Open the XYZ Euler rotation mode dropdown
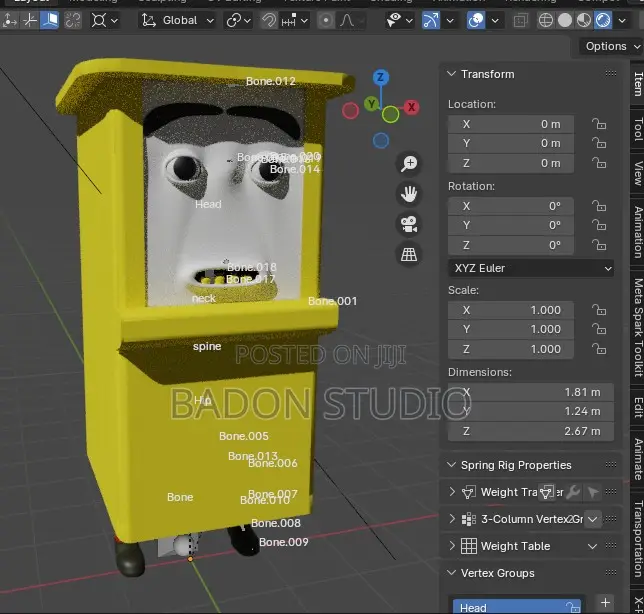The height and width of the screenshot is (614, 644). click(531, 269)
